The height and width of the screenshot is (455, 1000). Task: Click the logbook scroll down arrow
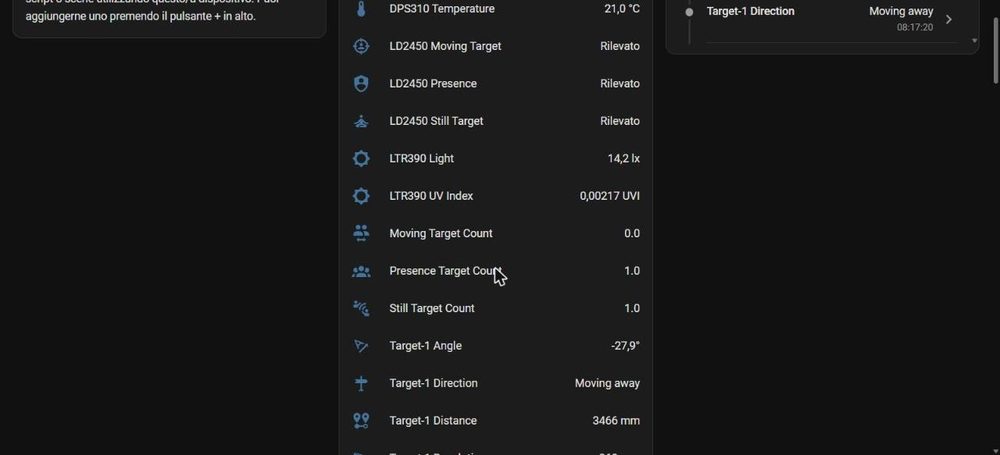[974, 40]
